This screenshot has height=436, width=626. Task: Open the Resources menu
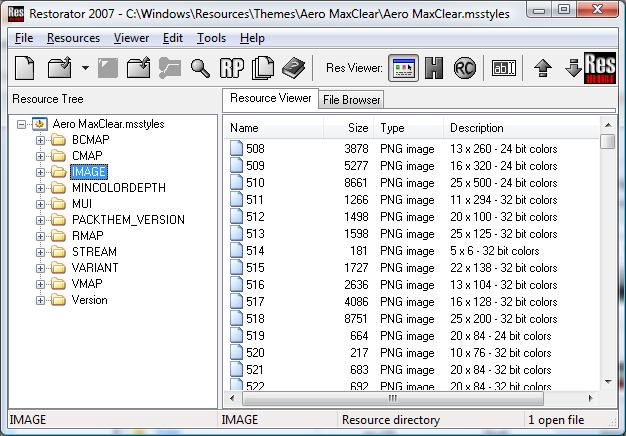(x=73, y=38)
